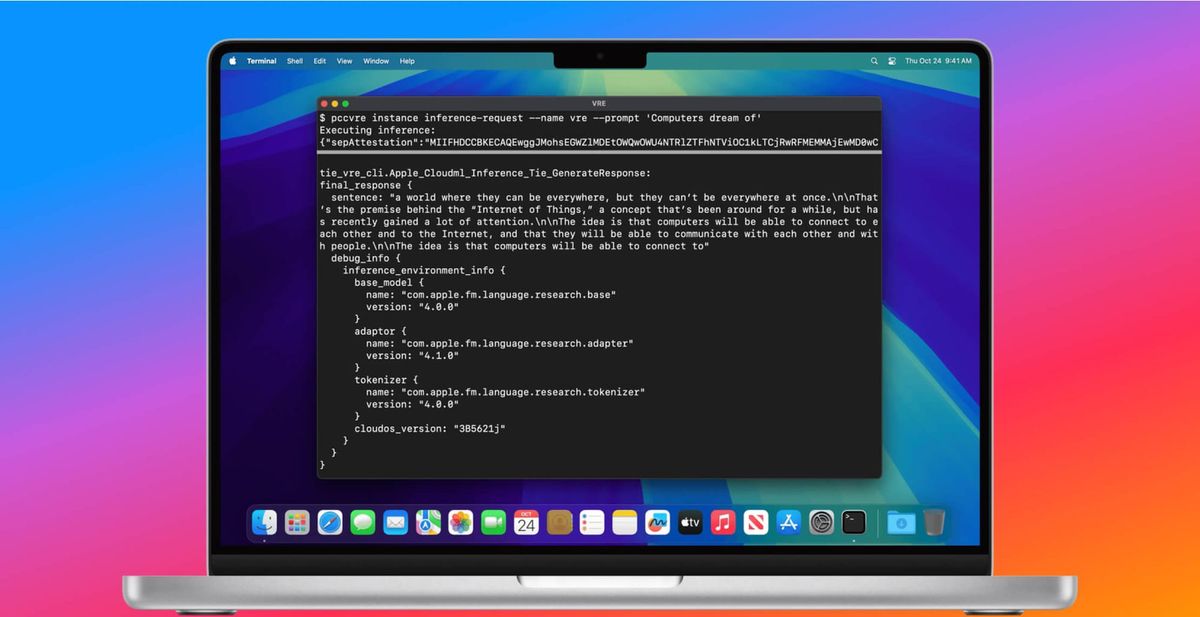
Task: Click the VRE window title
Action: click(x=599, y=103)
